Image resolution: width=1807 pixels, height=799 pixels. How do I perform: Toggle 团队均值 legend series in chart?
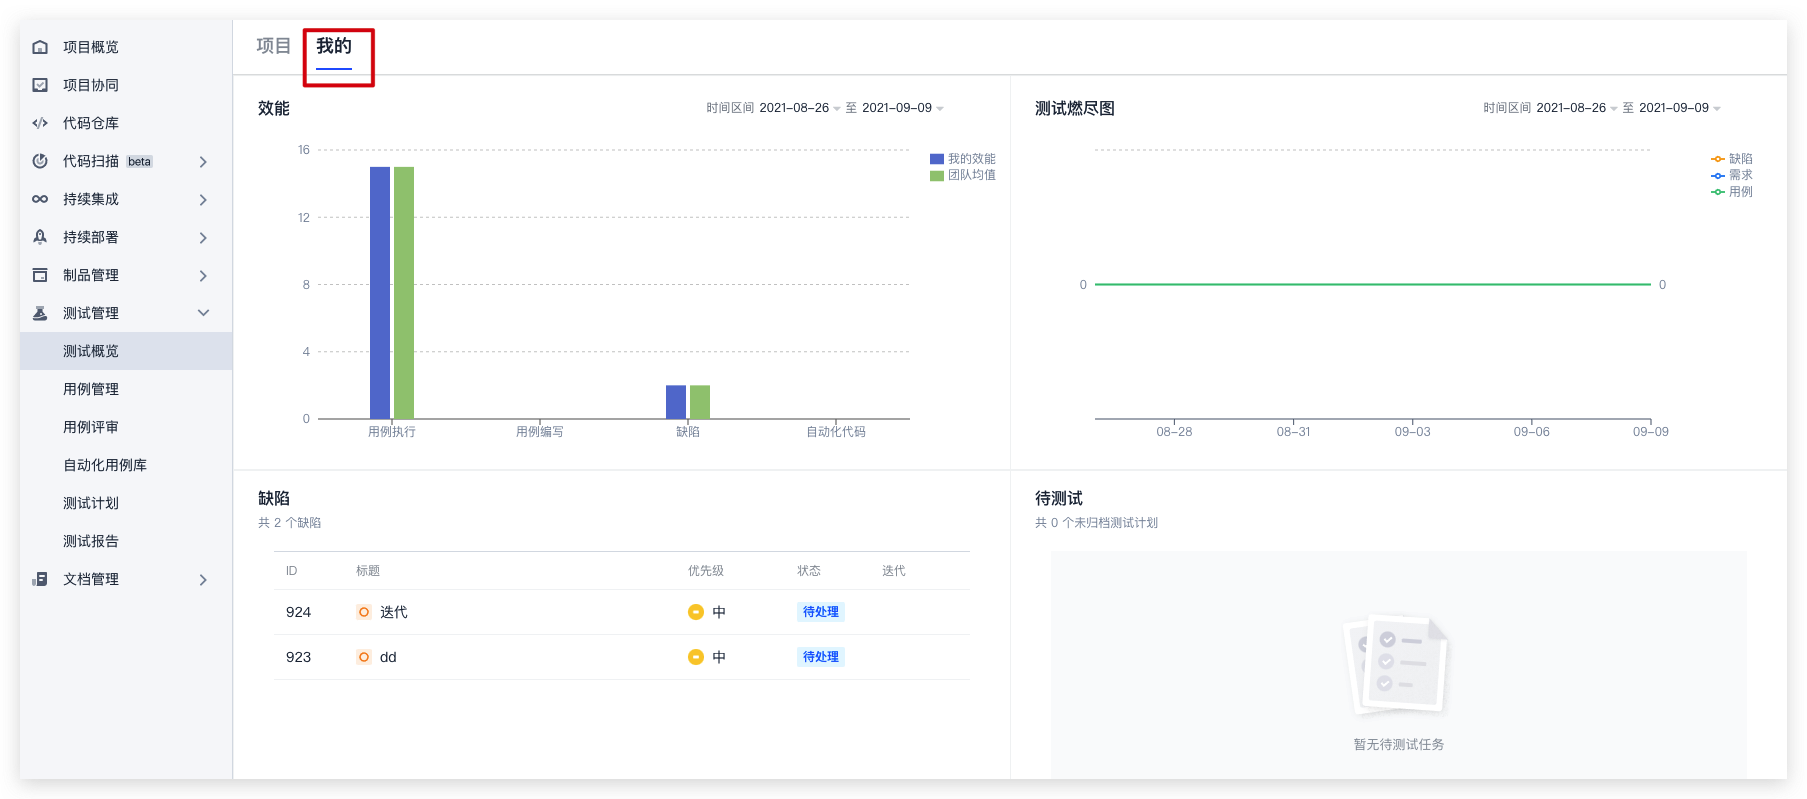pos(962,175)
